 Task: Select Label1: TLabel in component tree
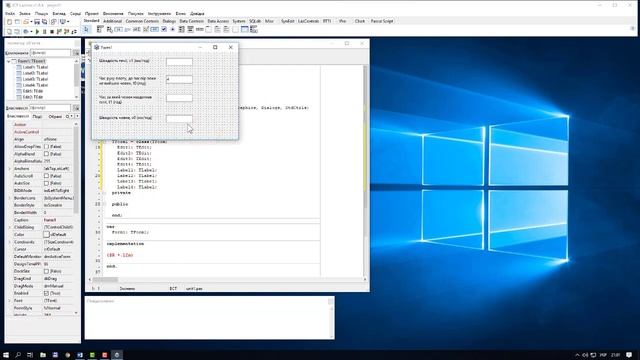click(x=35, y=67)
